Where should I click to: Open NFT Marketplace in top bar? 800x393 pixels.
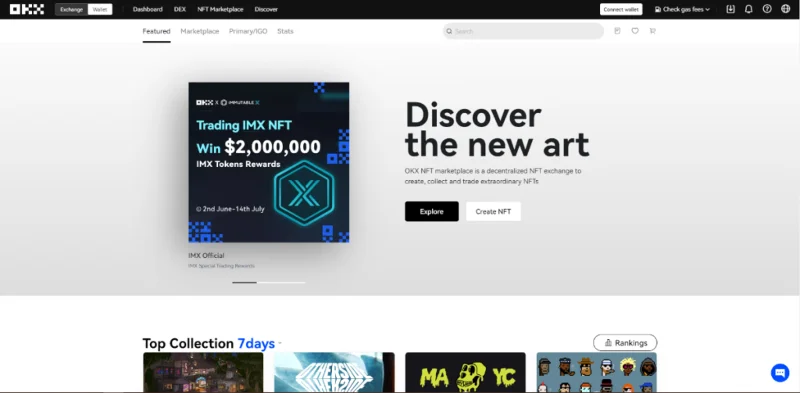(220, 9)
